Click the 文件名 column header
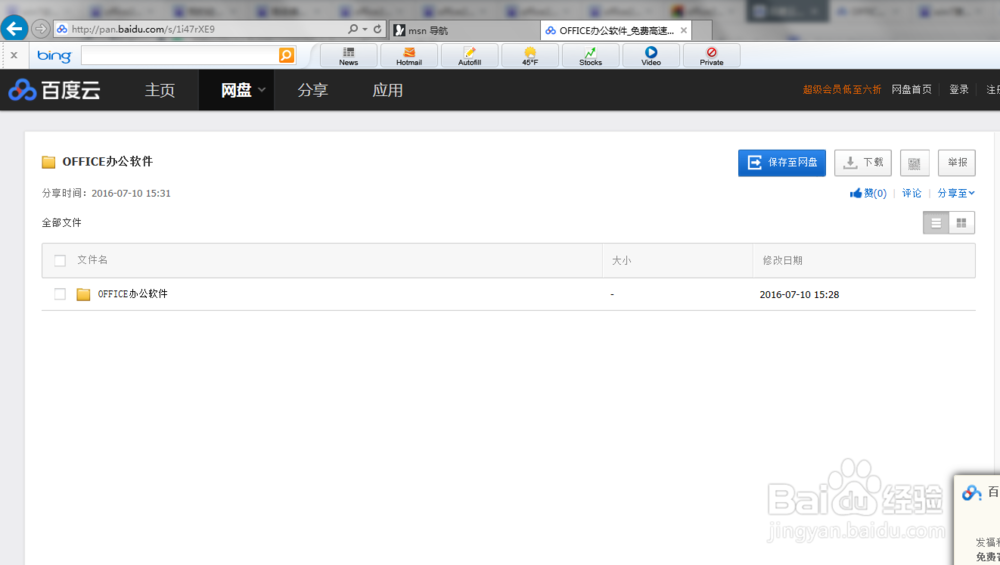1000x565 pixels. coord(92,260)
